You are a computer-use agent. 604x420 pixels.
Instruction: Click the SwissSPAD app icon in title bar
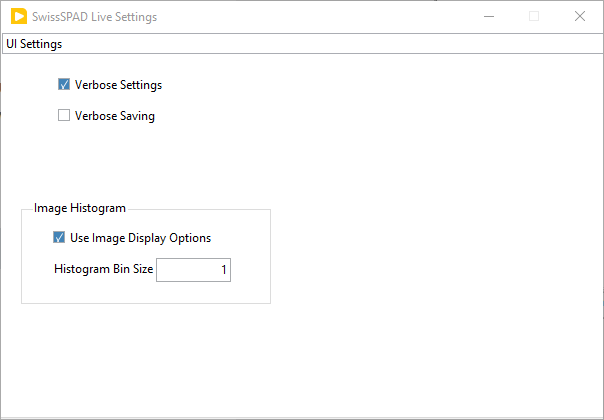coord(19,17)
